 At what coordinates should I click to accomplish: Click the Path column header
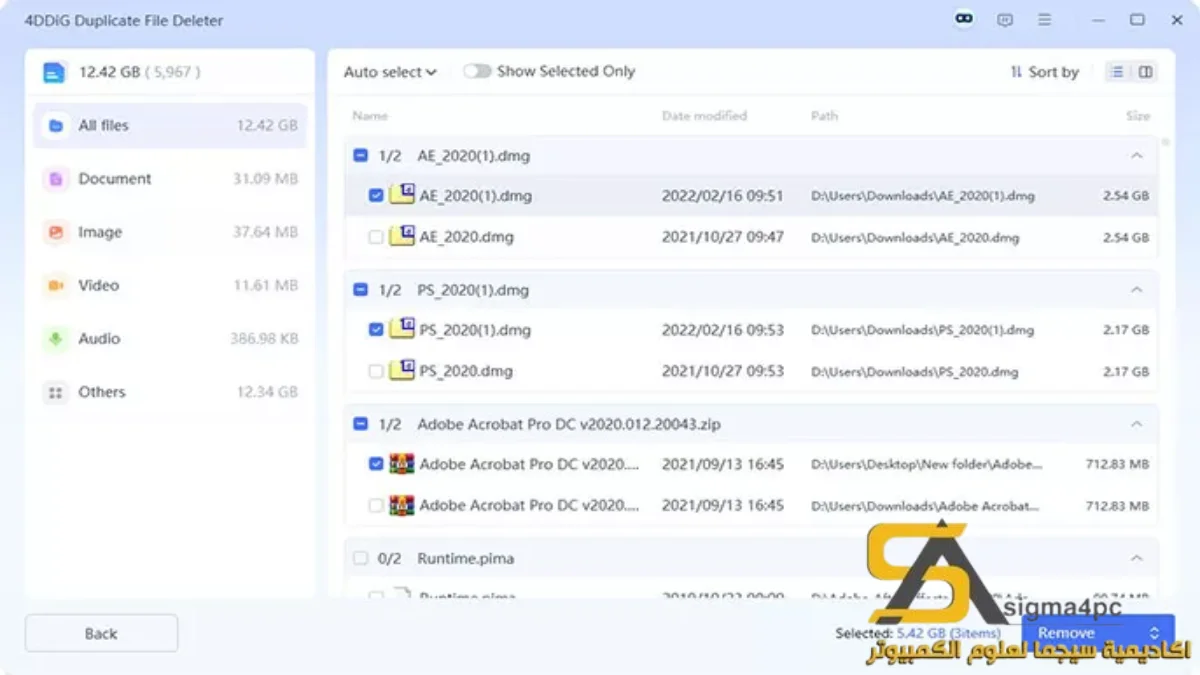(825, 116)
